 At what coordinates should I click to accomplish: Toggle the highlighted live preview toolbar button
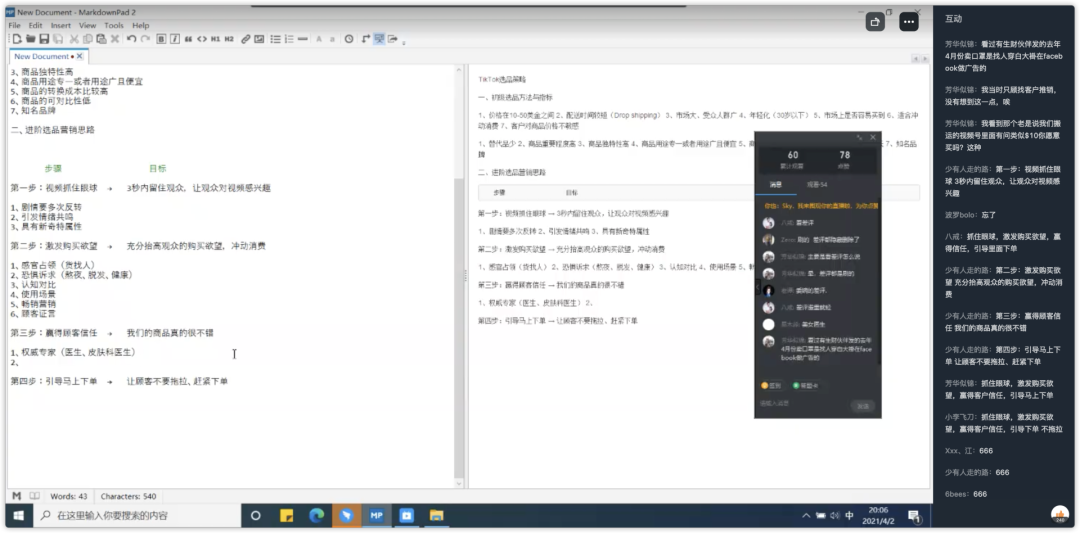[379, 39]
